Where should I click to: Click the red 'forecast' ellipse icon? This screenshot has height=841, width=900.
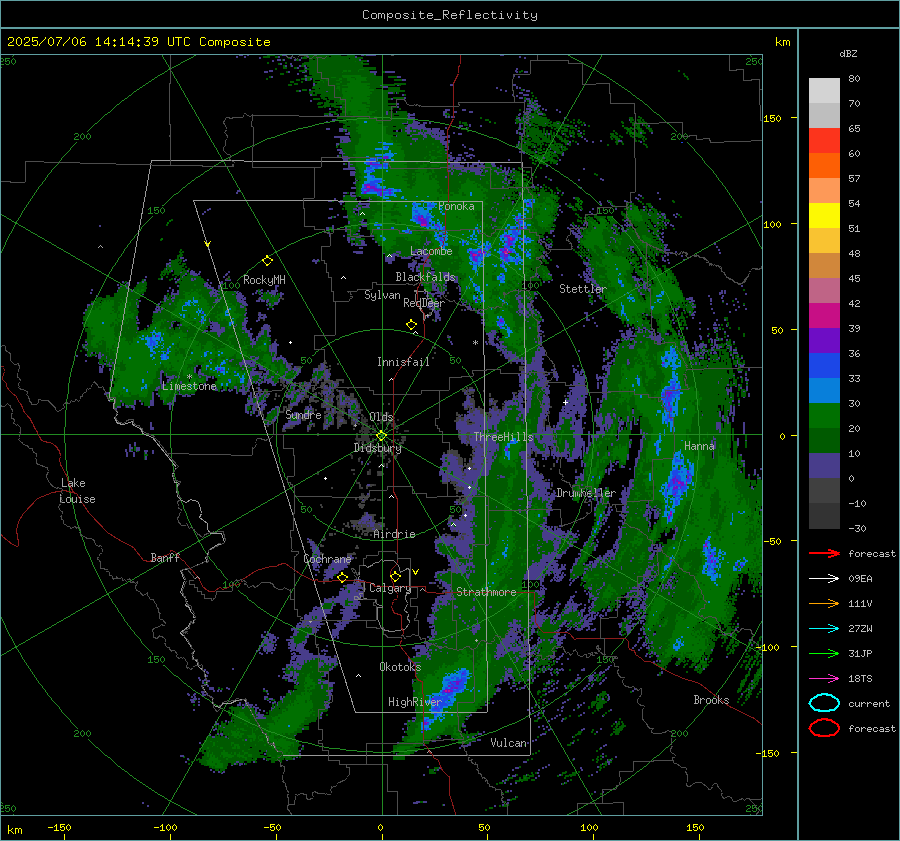[x=824, y=728]
